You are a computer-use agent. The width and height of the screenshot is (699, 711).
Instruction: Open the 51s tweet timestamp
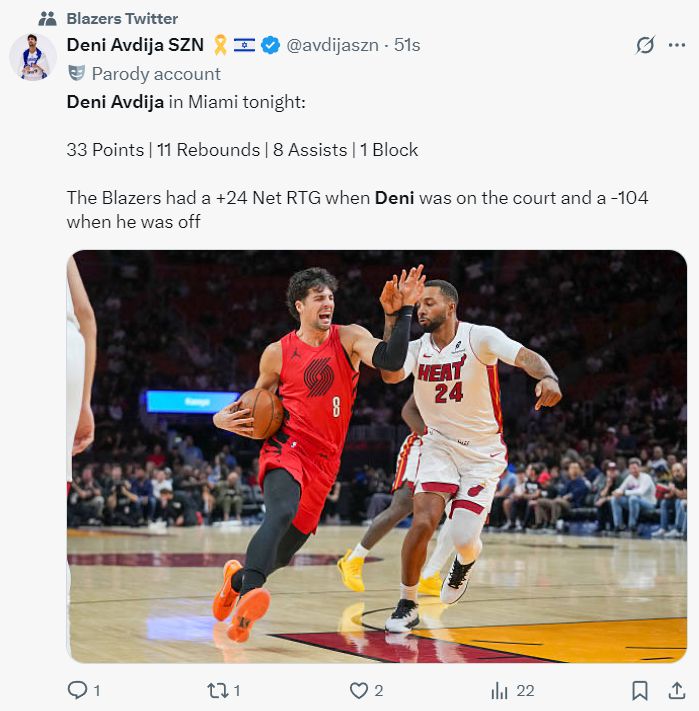[407, 45]
